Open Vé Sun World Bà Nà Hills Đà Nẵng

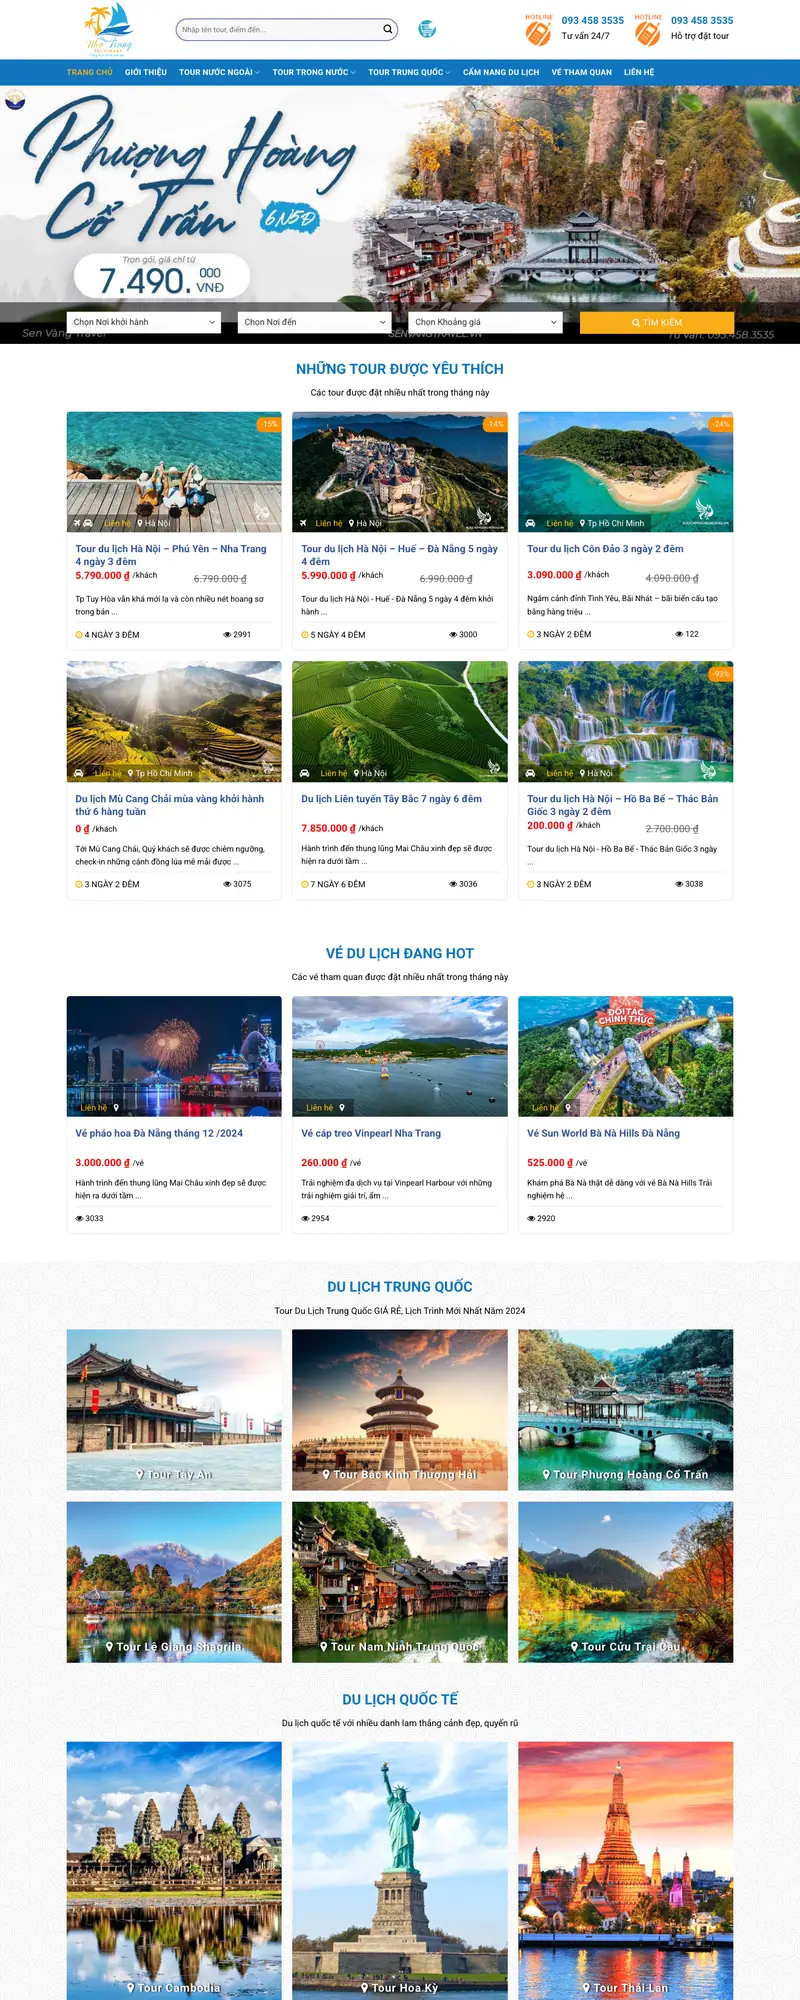coord(603,1133)
